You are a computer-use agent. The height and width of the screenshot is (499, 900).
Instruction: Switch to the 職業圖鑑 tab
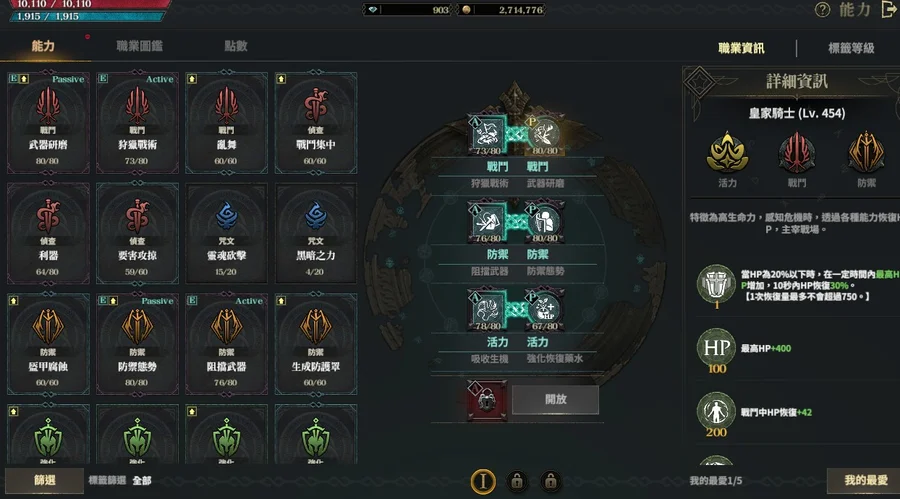coord(139,46)
